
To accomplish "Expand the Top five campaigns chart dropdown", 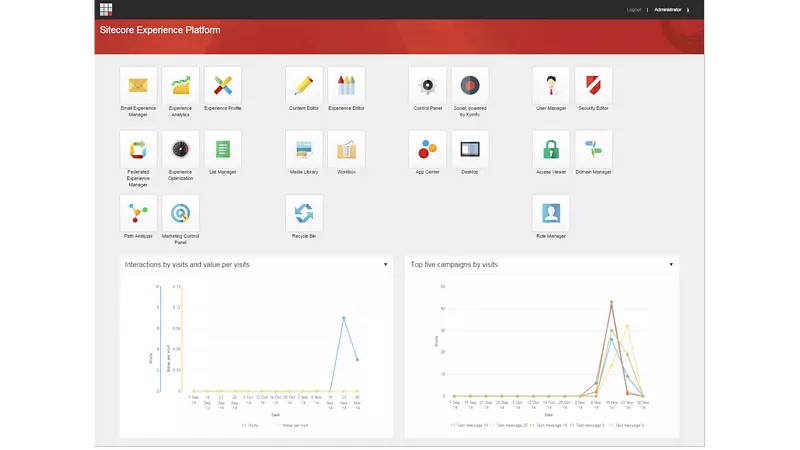I will [x=671, y=264].
